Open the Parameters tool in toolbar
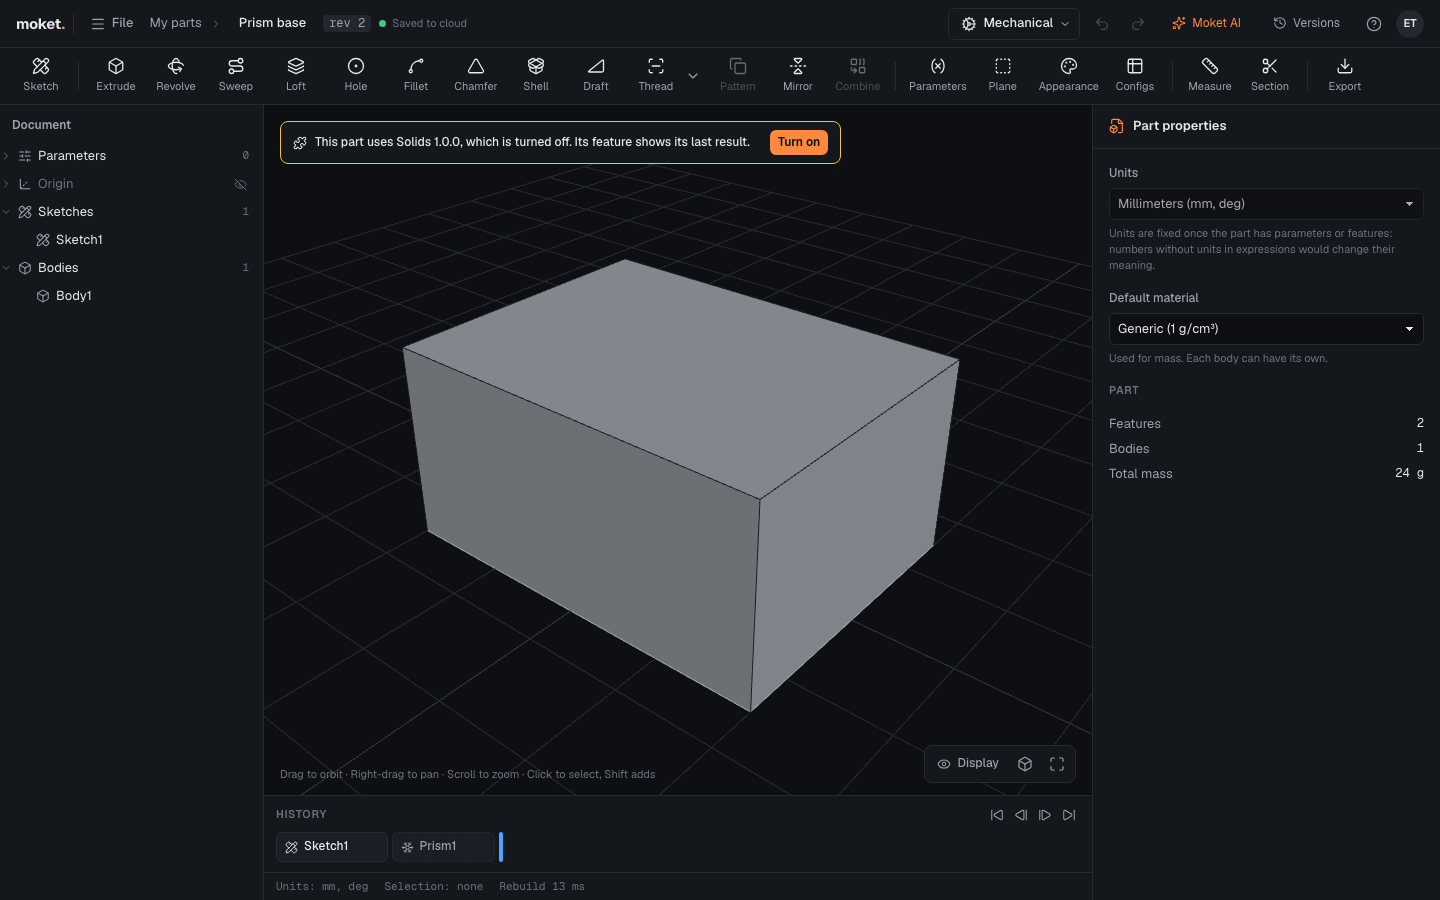1440x900 pixels. (938, 75)
